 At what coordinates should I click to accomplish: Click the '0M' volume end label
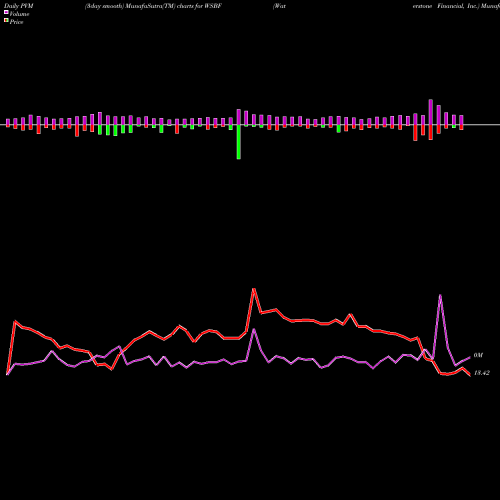pyautogui.click(x=478, y=355)
